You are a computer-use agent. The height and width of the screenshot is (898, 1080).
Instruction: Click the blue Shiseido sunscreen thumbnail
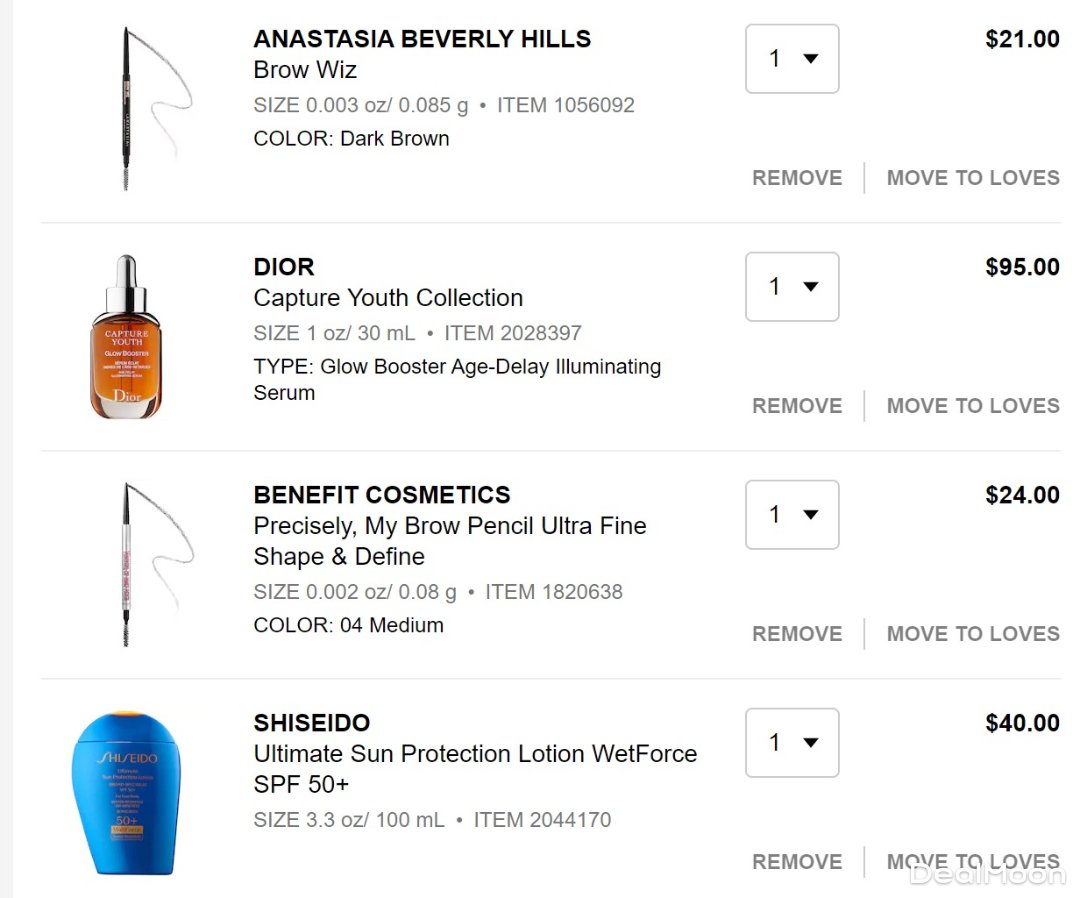(x=126, y=793)
